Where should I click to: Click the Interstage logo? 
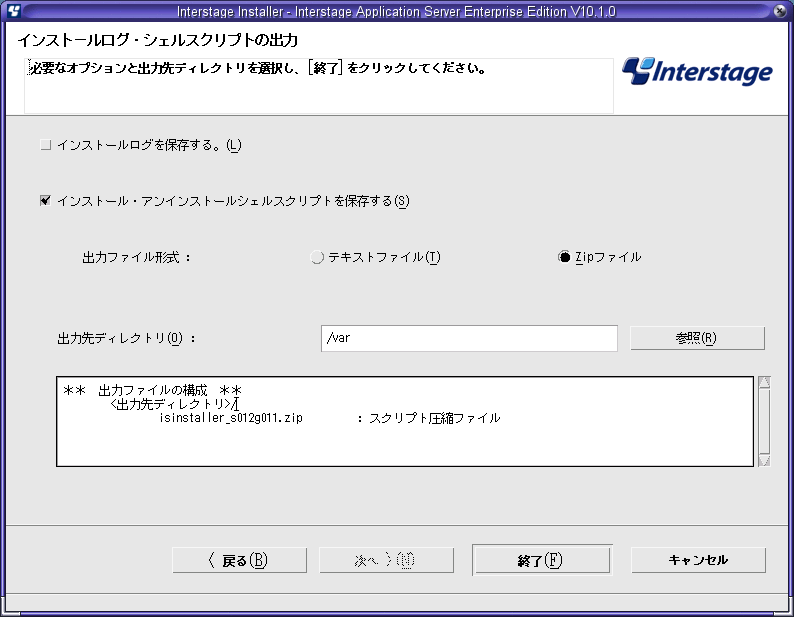pos(697,71)
